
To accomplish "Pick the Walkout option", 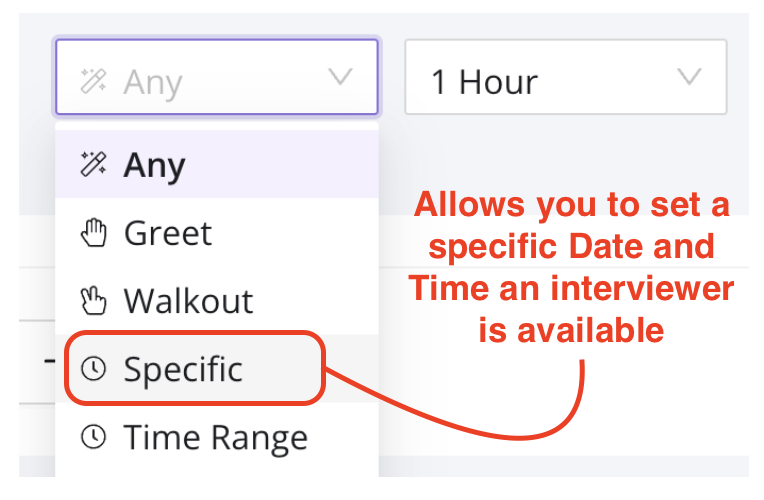I will point(188,301).
